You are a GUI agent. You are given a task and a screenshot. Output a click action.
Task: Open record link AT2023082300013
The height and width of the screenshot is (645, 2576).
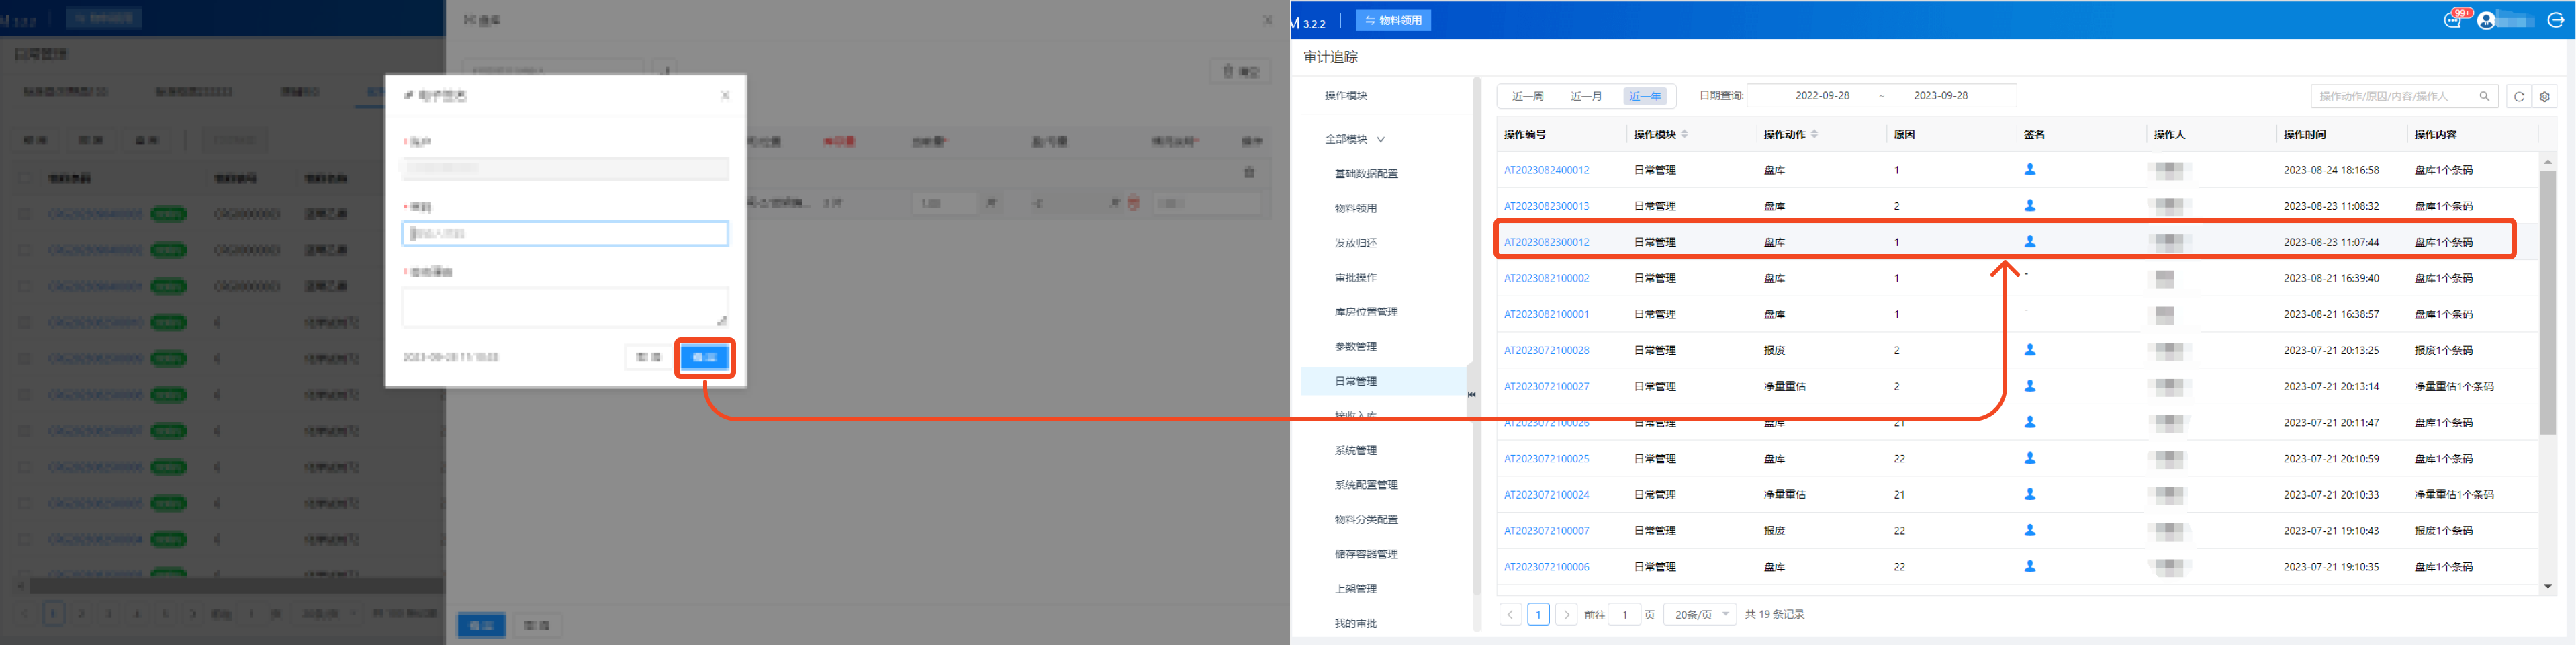tap(1546, 206)
